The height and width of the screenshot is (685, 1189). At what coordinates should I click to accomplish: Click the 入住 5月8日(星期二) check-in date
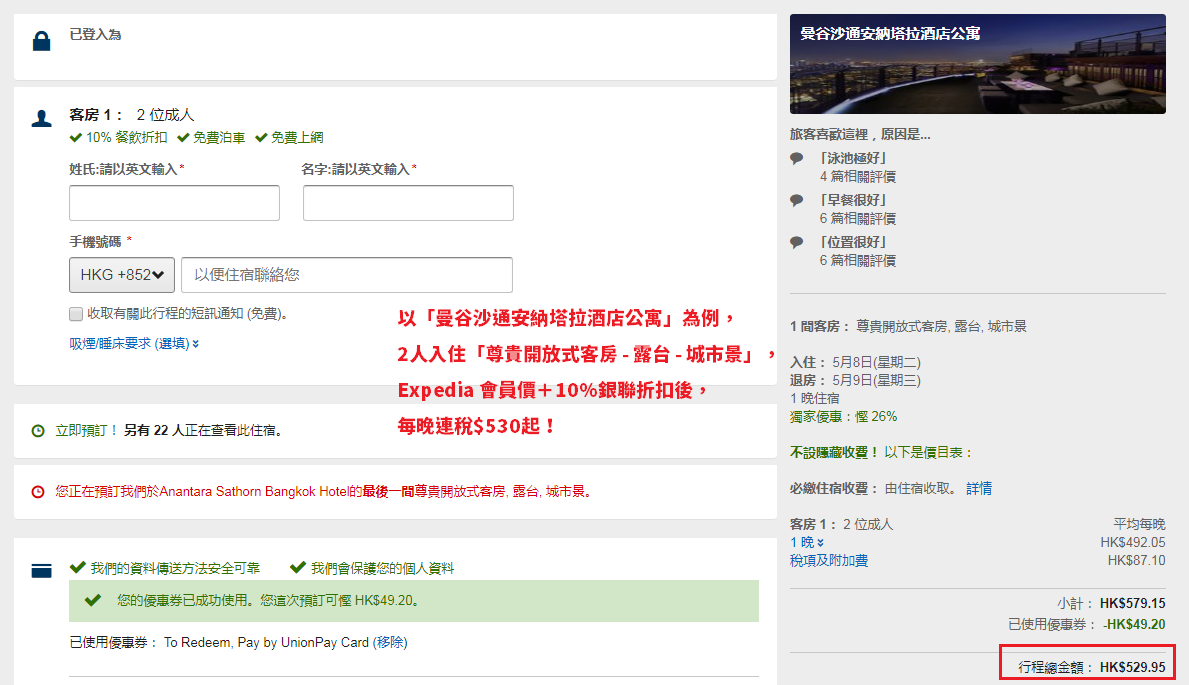click(855, 363)
